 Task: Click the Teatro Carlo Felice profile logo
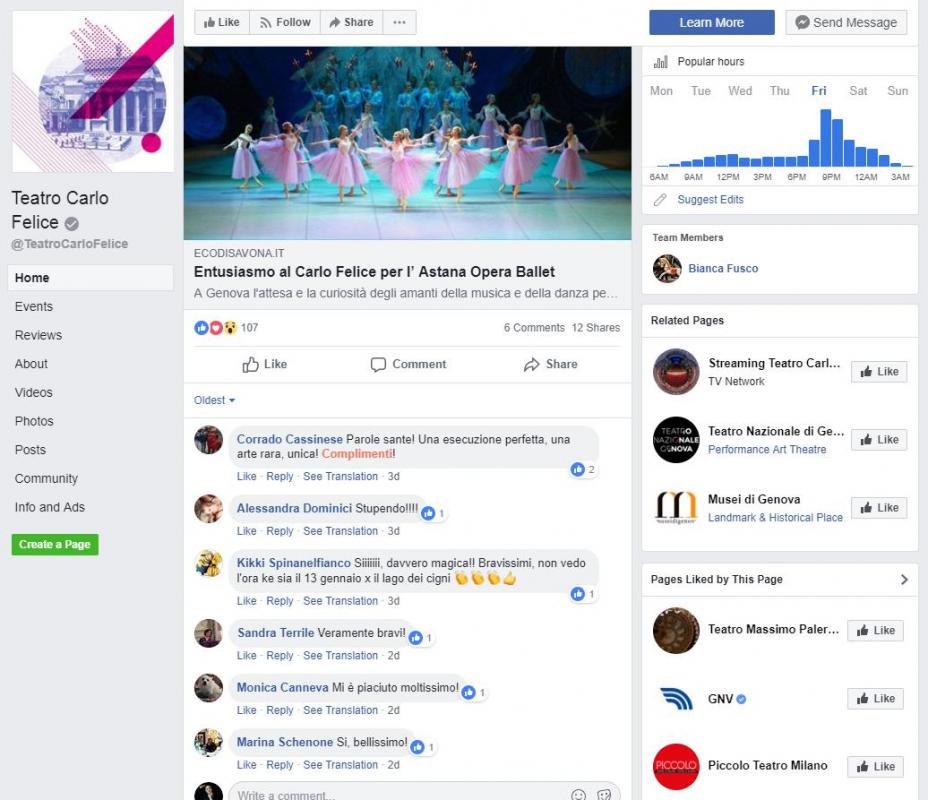pos(92,92)
